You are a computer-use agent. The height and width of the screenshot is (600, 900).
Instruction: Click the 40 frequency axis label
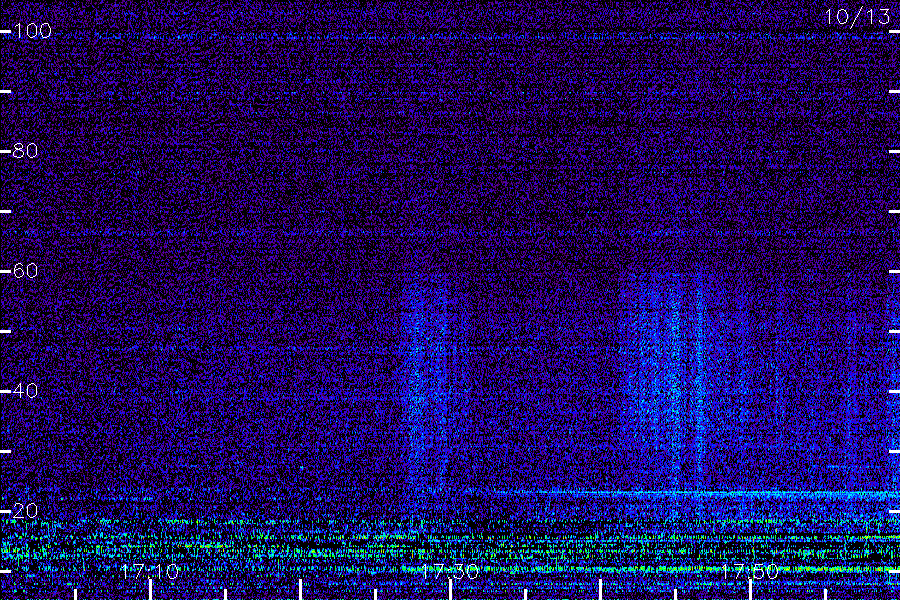tap(25, 391)
